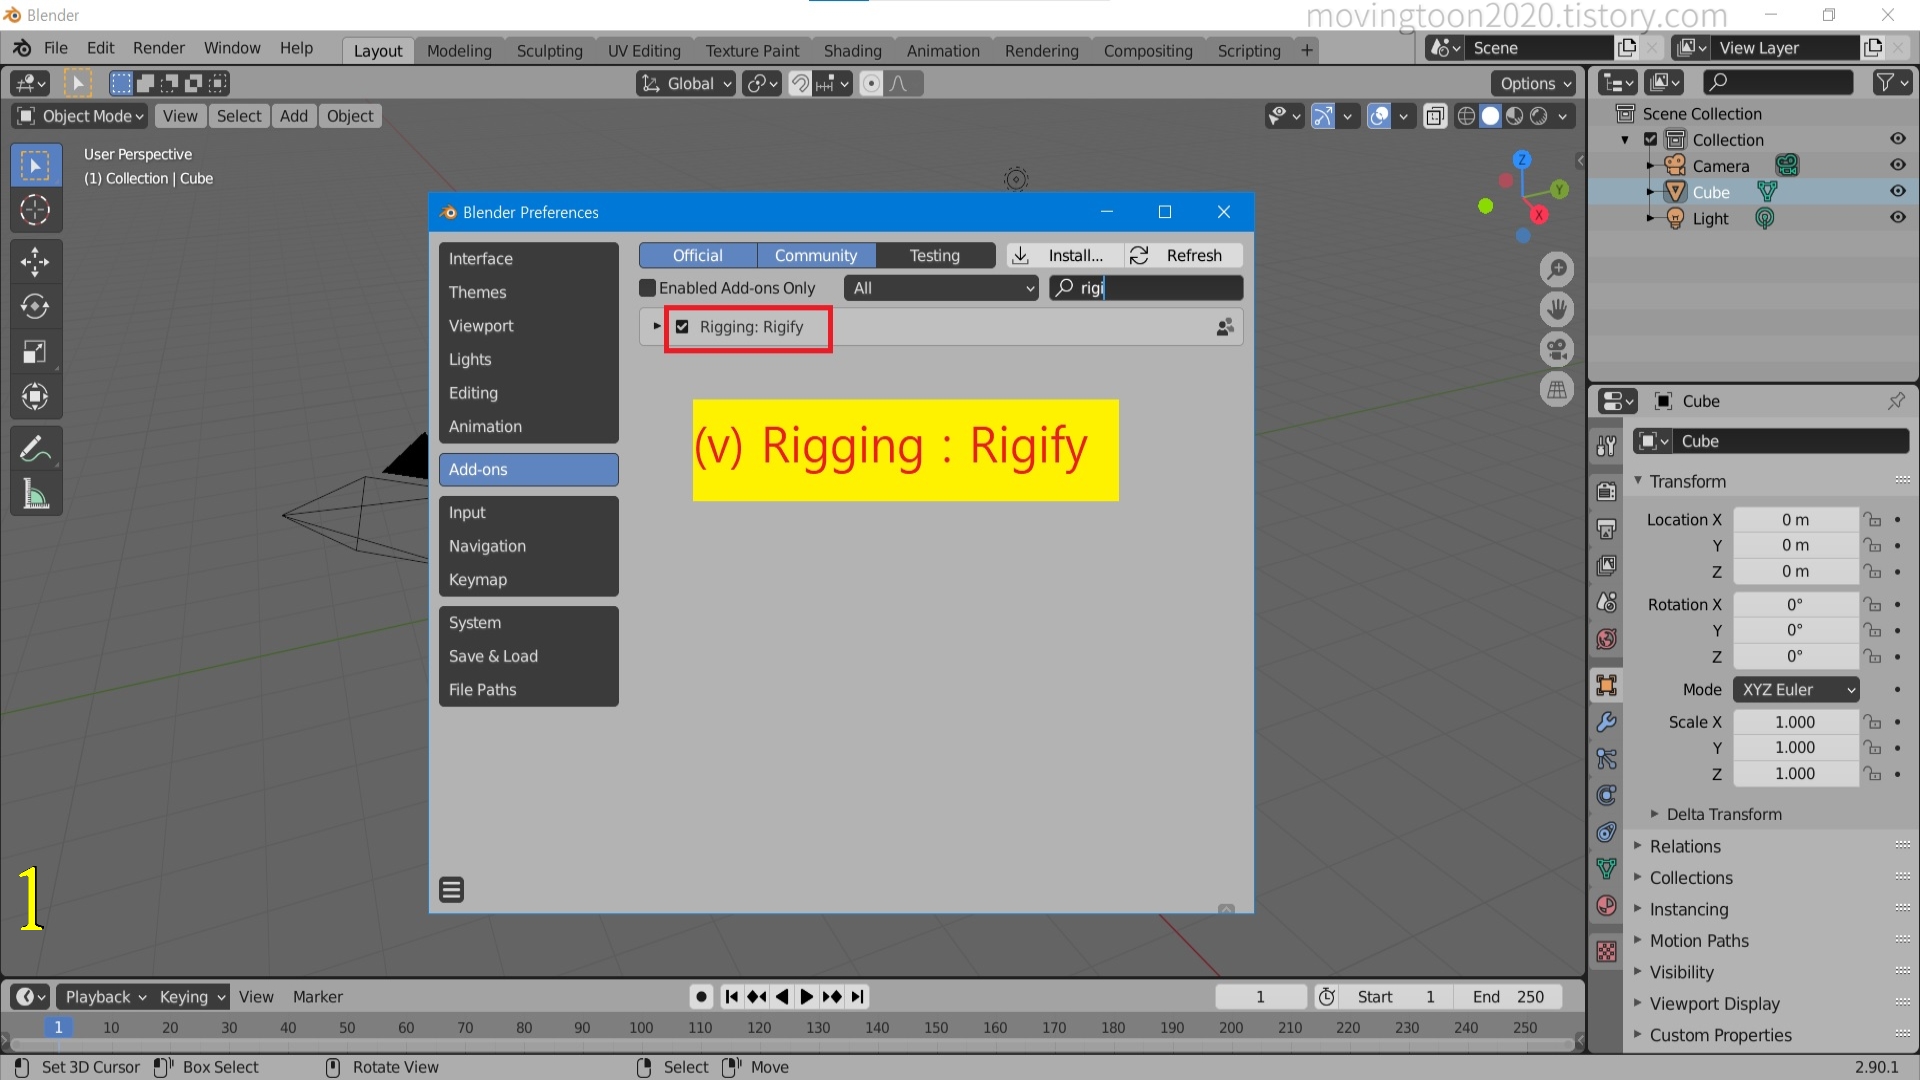Select the Rotate tool in toolbar
The height and width of the screenshot is (1080, 1920).
coord(35,307)
